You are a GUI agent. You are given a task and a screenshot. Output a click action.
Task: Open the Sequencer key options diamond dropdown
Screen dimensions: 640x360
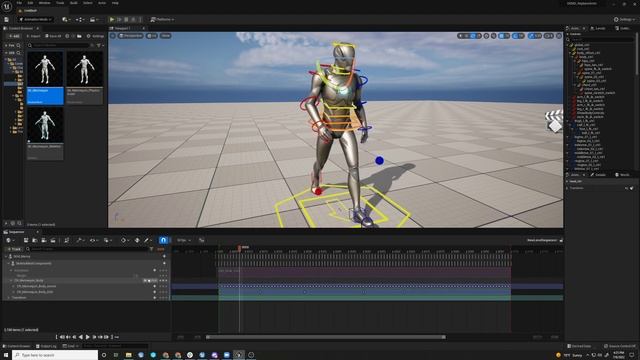click(x=124, y=240)
